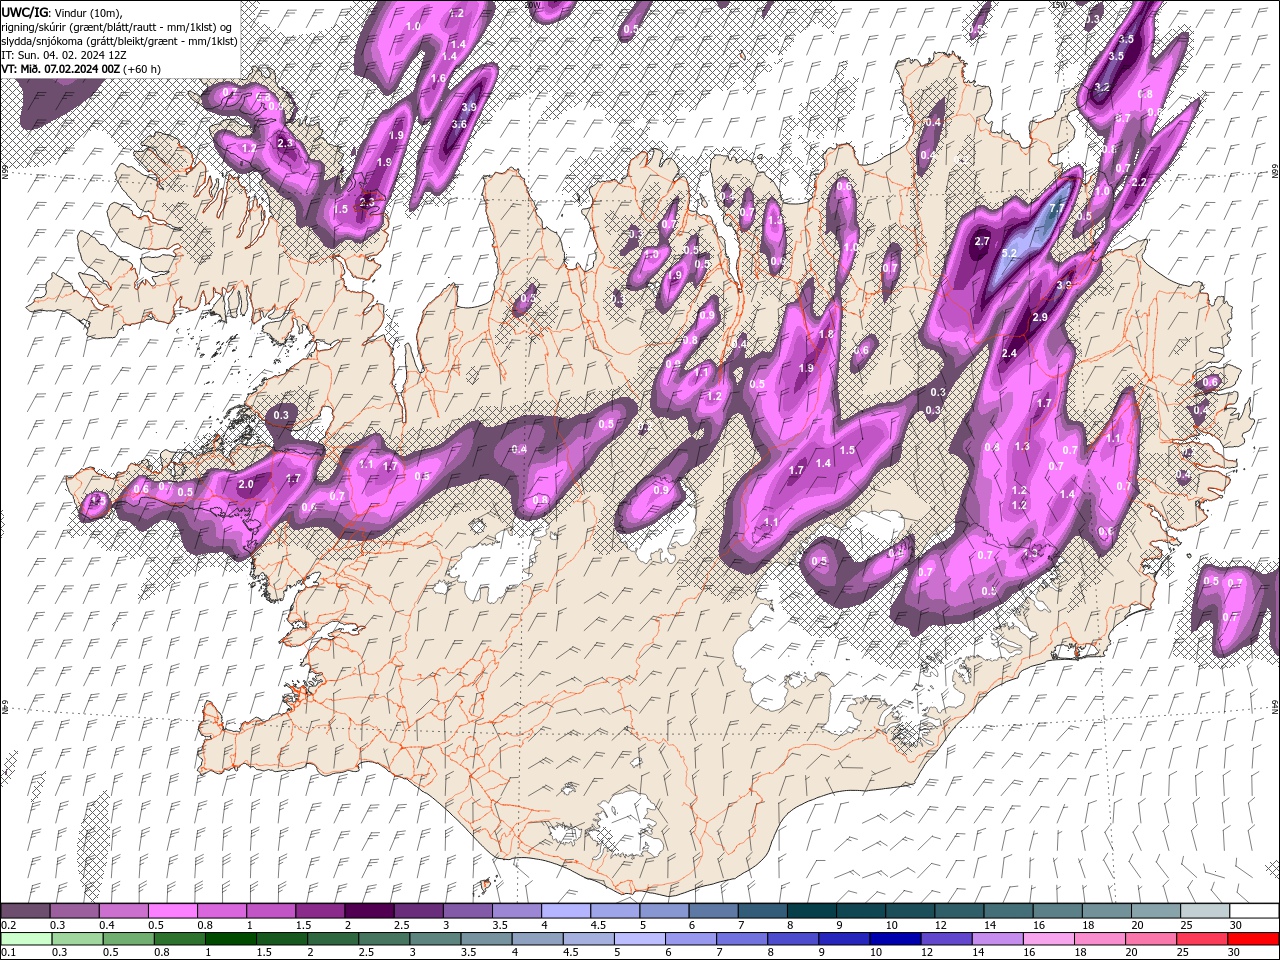Pick the white snow swatch after the 30 label
Image resolution: width=1280 pixels, height=960 pixels.
pyautogui.click(x=1253, y=910)
